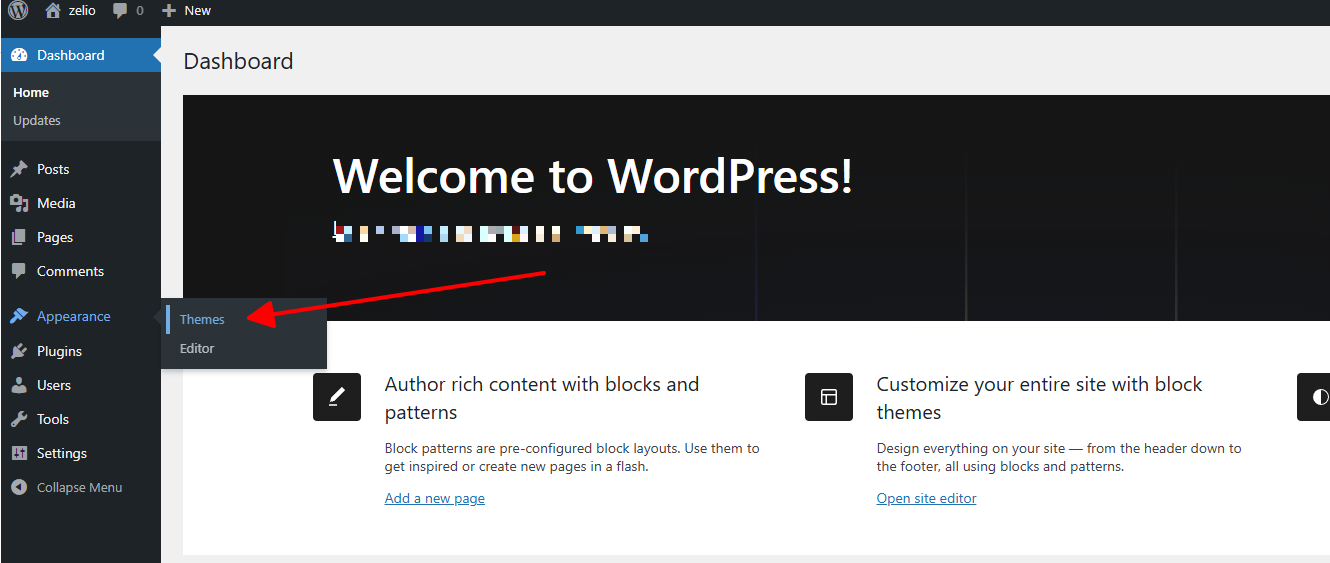Screen dimensions: 1330x563
Task: Click the pencil icon beside Author rich content
Action: [337, 397]
